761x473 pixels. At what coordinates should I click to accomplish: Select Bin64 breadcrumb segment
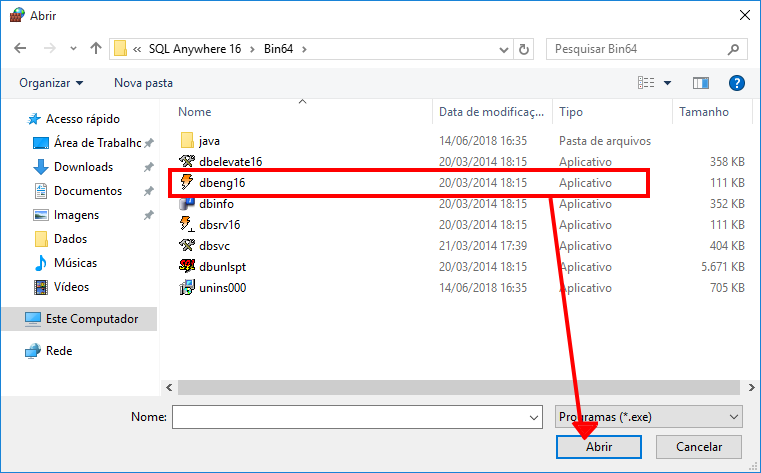pyautogui.click(x=279, y=49)
